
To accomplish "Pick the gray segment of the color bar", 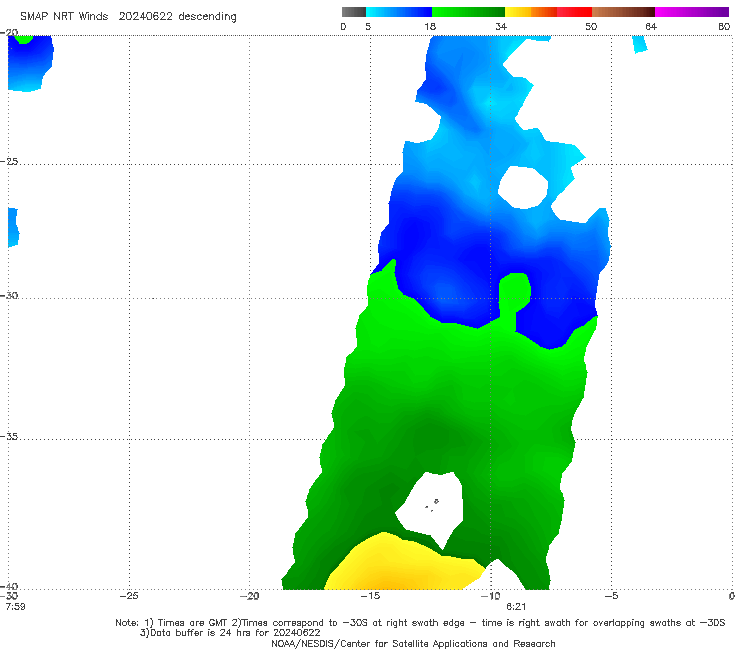I will click(x=354, y=12).
